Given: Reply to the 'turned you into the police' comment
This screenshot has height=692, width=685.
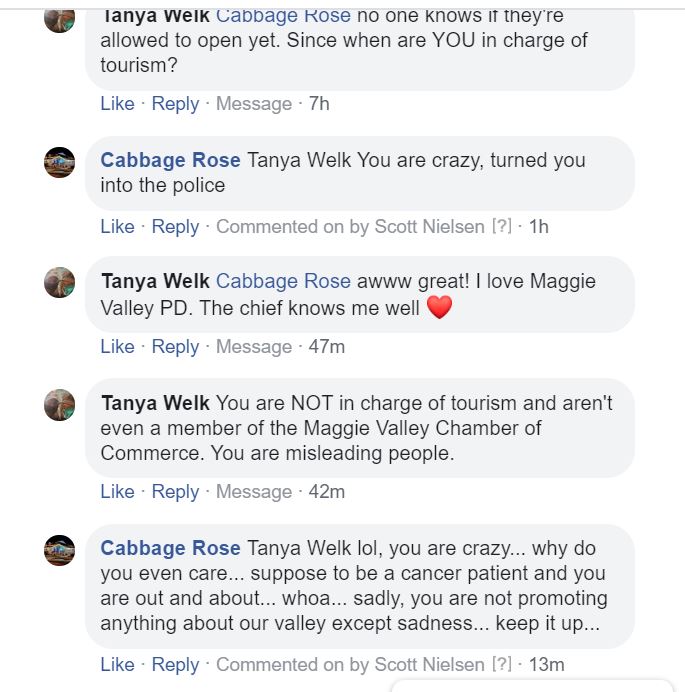Looking at the screenshot, I should (x=175, y=226).
